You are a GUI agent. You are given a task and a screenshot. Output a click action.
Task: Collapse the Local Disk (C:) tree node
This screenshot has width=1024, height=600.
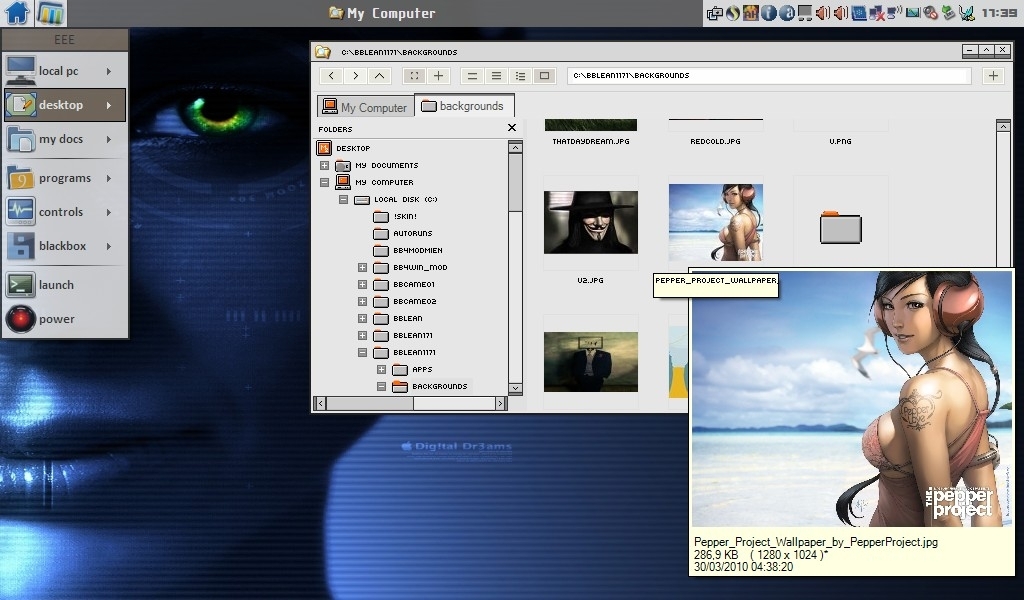pyautogui.click(x=344, y=199)
